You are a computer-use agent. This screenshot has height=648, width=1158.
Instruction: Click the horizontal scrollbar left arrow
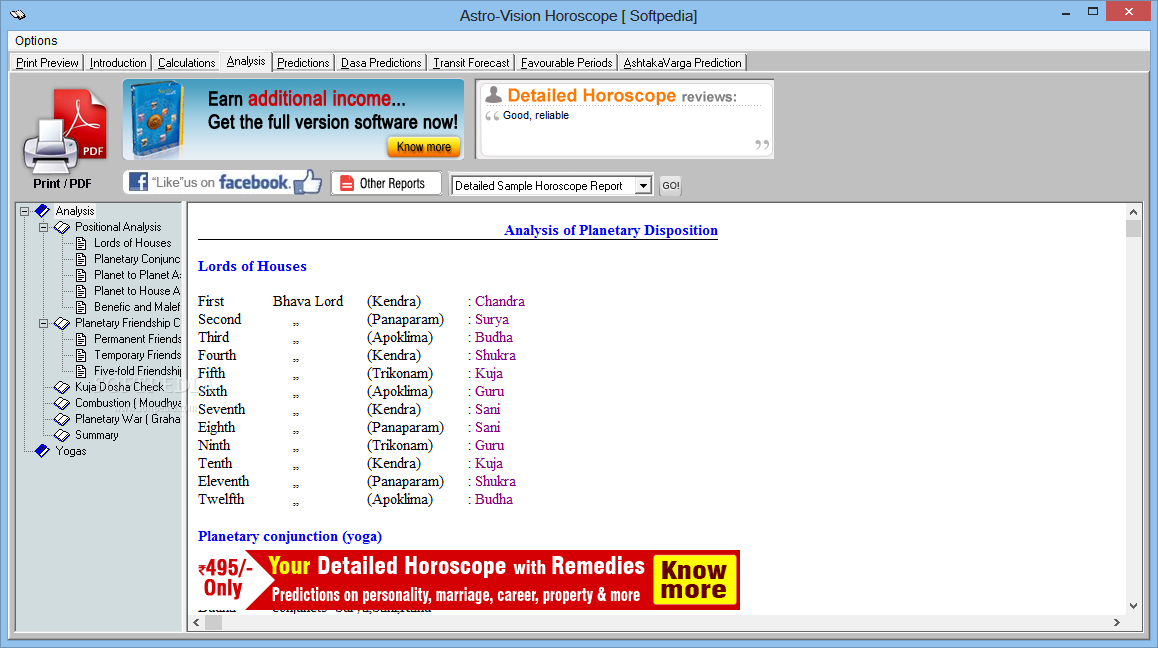196,623
